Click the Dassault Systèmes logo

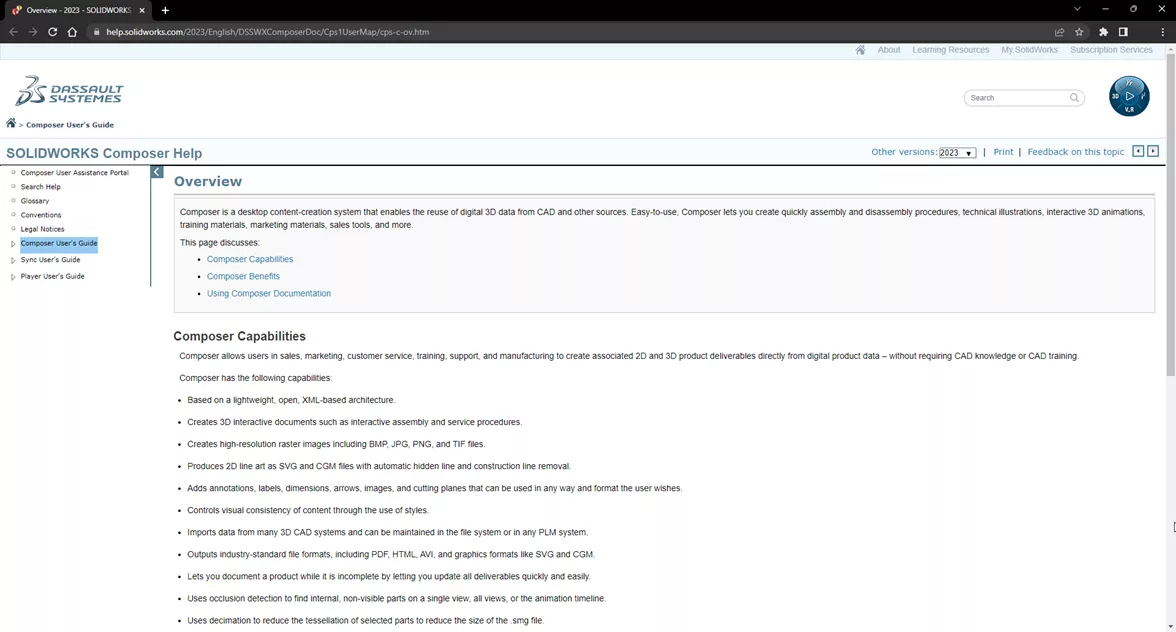(68, 91)
